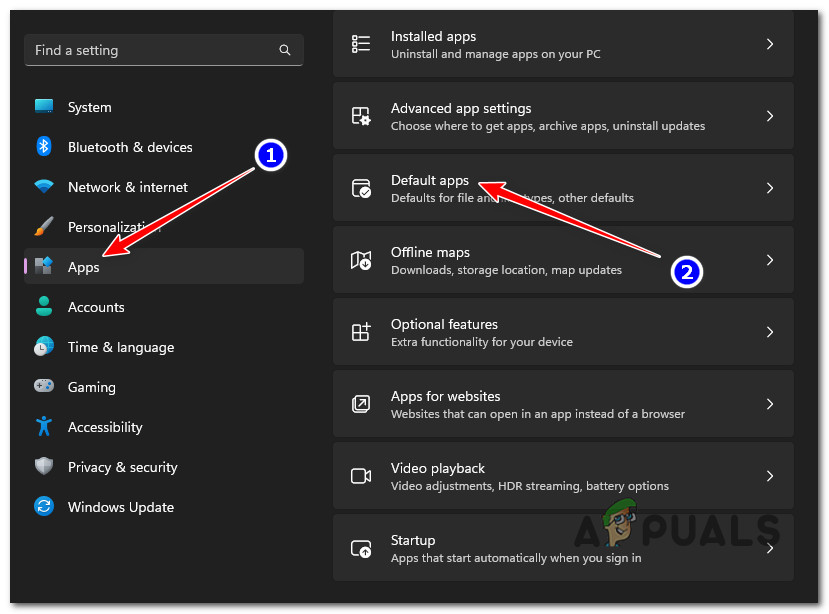Click 'Extra functionality for your device'

pos(482,342)
